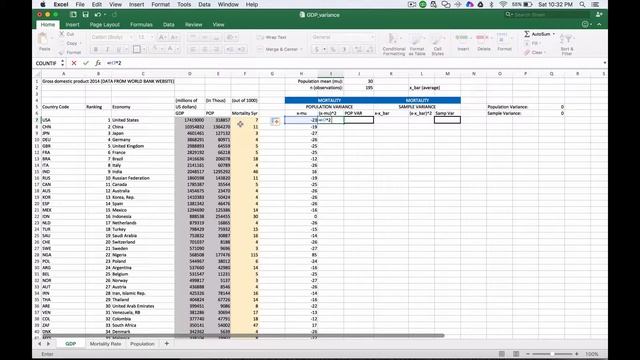640x360 pixels.
Task: Open the Fill dropdown in editing group
Action: (532, 43)
